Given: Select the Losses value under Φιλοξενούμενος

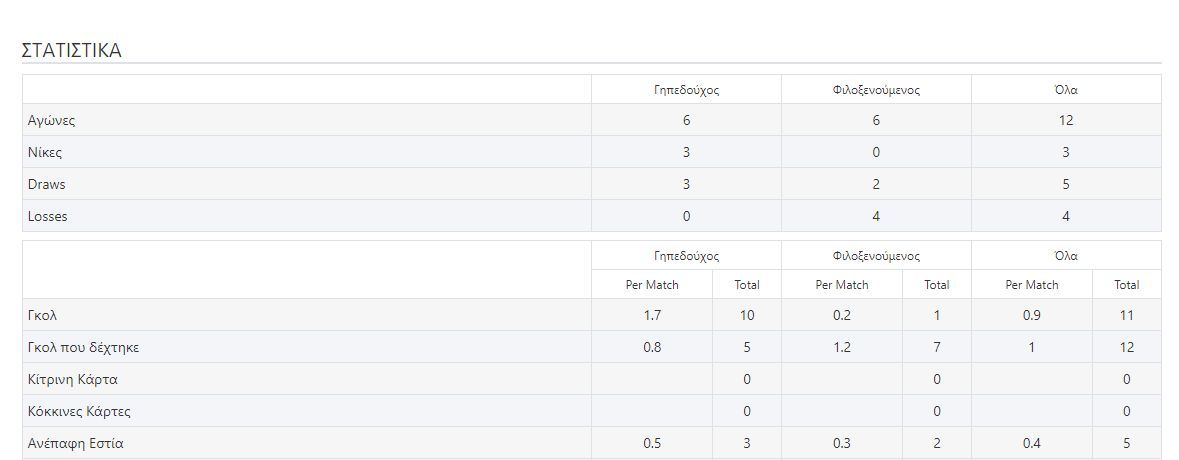Looking at the screenshot, I should click(876, 216).
